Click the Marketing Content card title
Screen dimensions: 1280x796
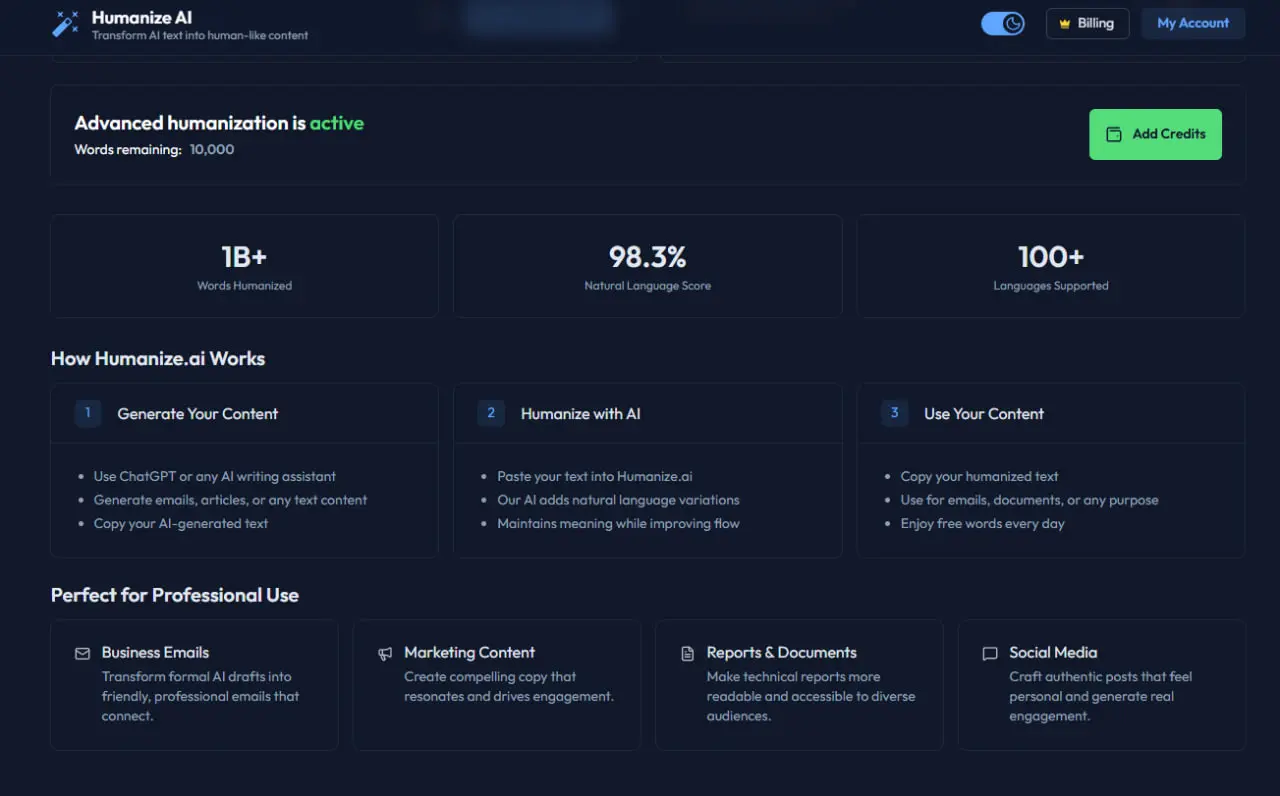pyautogui.click(x=469, y=652)
